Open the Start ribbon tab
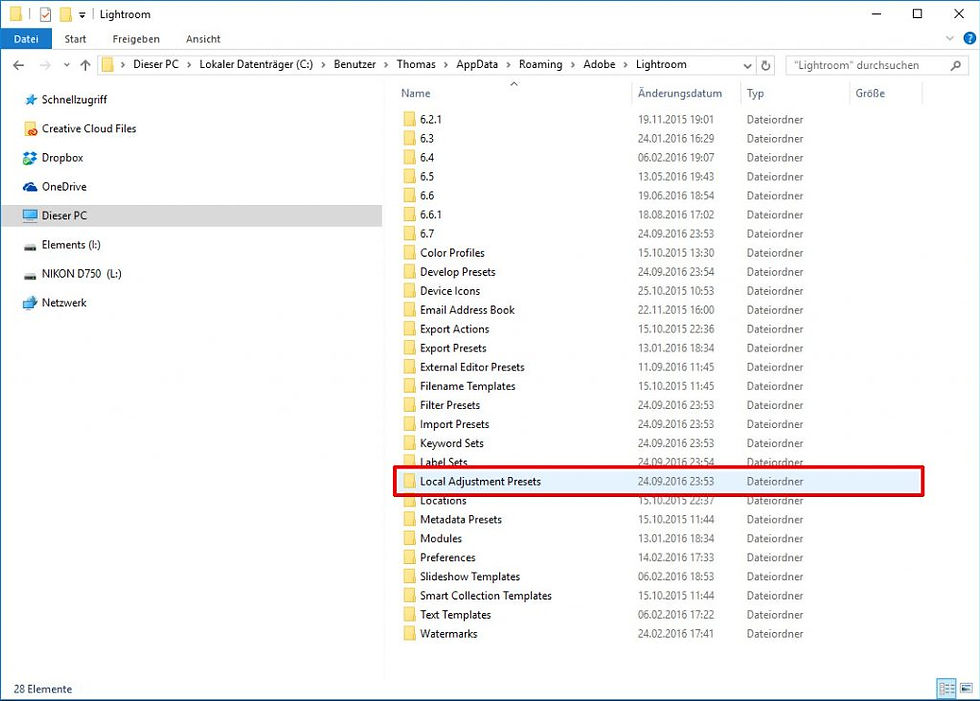Screen dimensions: 980x701 (75, 39)
